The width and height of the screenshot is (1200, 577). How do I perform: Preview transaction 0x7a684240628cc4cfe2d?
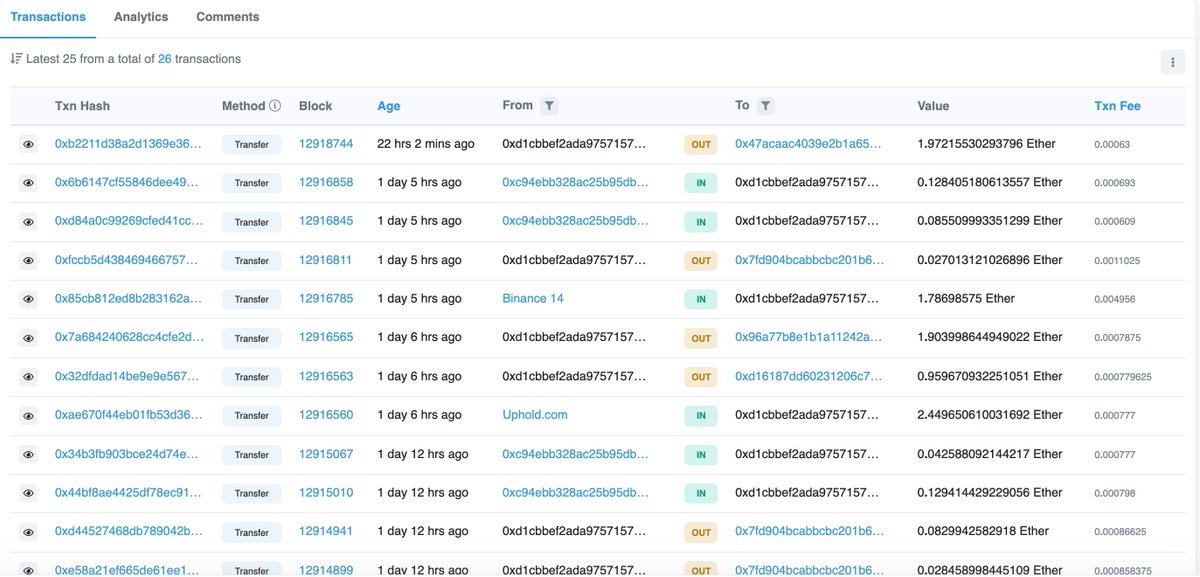coord(29,338)
